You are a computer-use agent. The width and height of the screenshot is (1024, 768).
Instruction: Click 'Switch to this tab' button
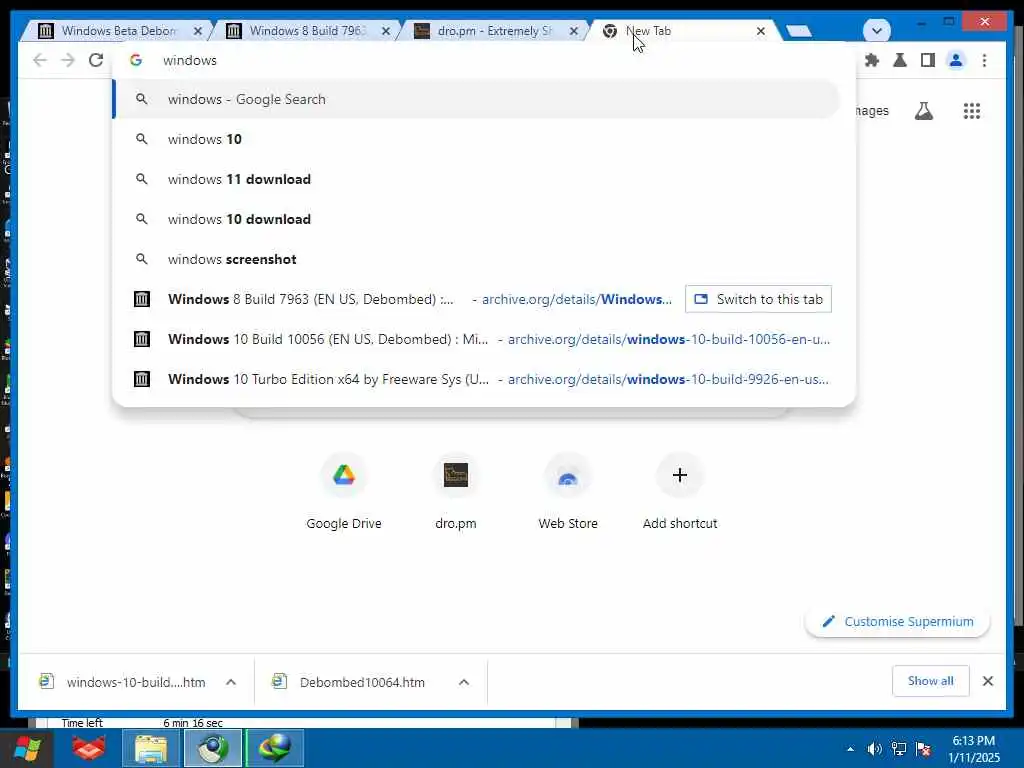[x=758, y=299]
